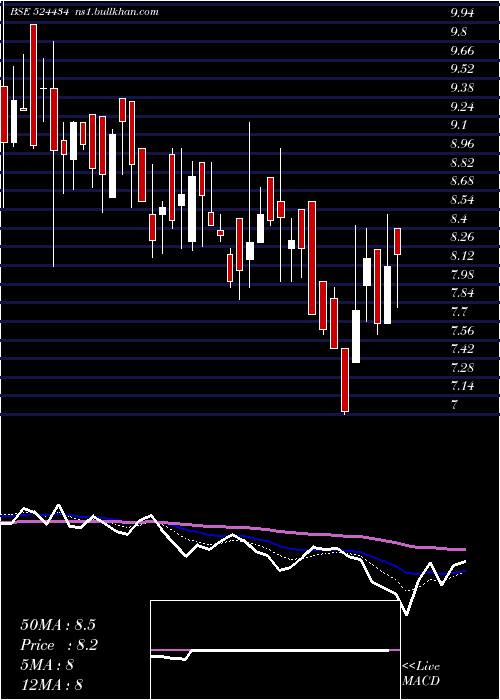The image size is (500, 700).
Task: Click the lowest red candle bottoming at 7
Action: tap(345, 380)
